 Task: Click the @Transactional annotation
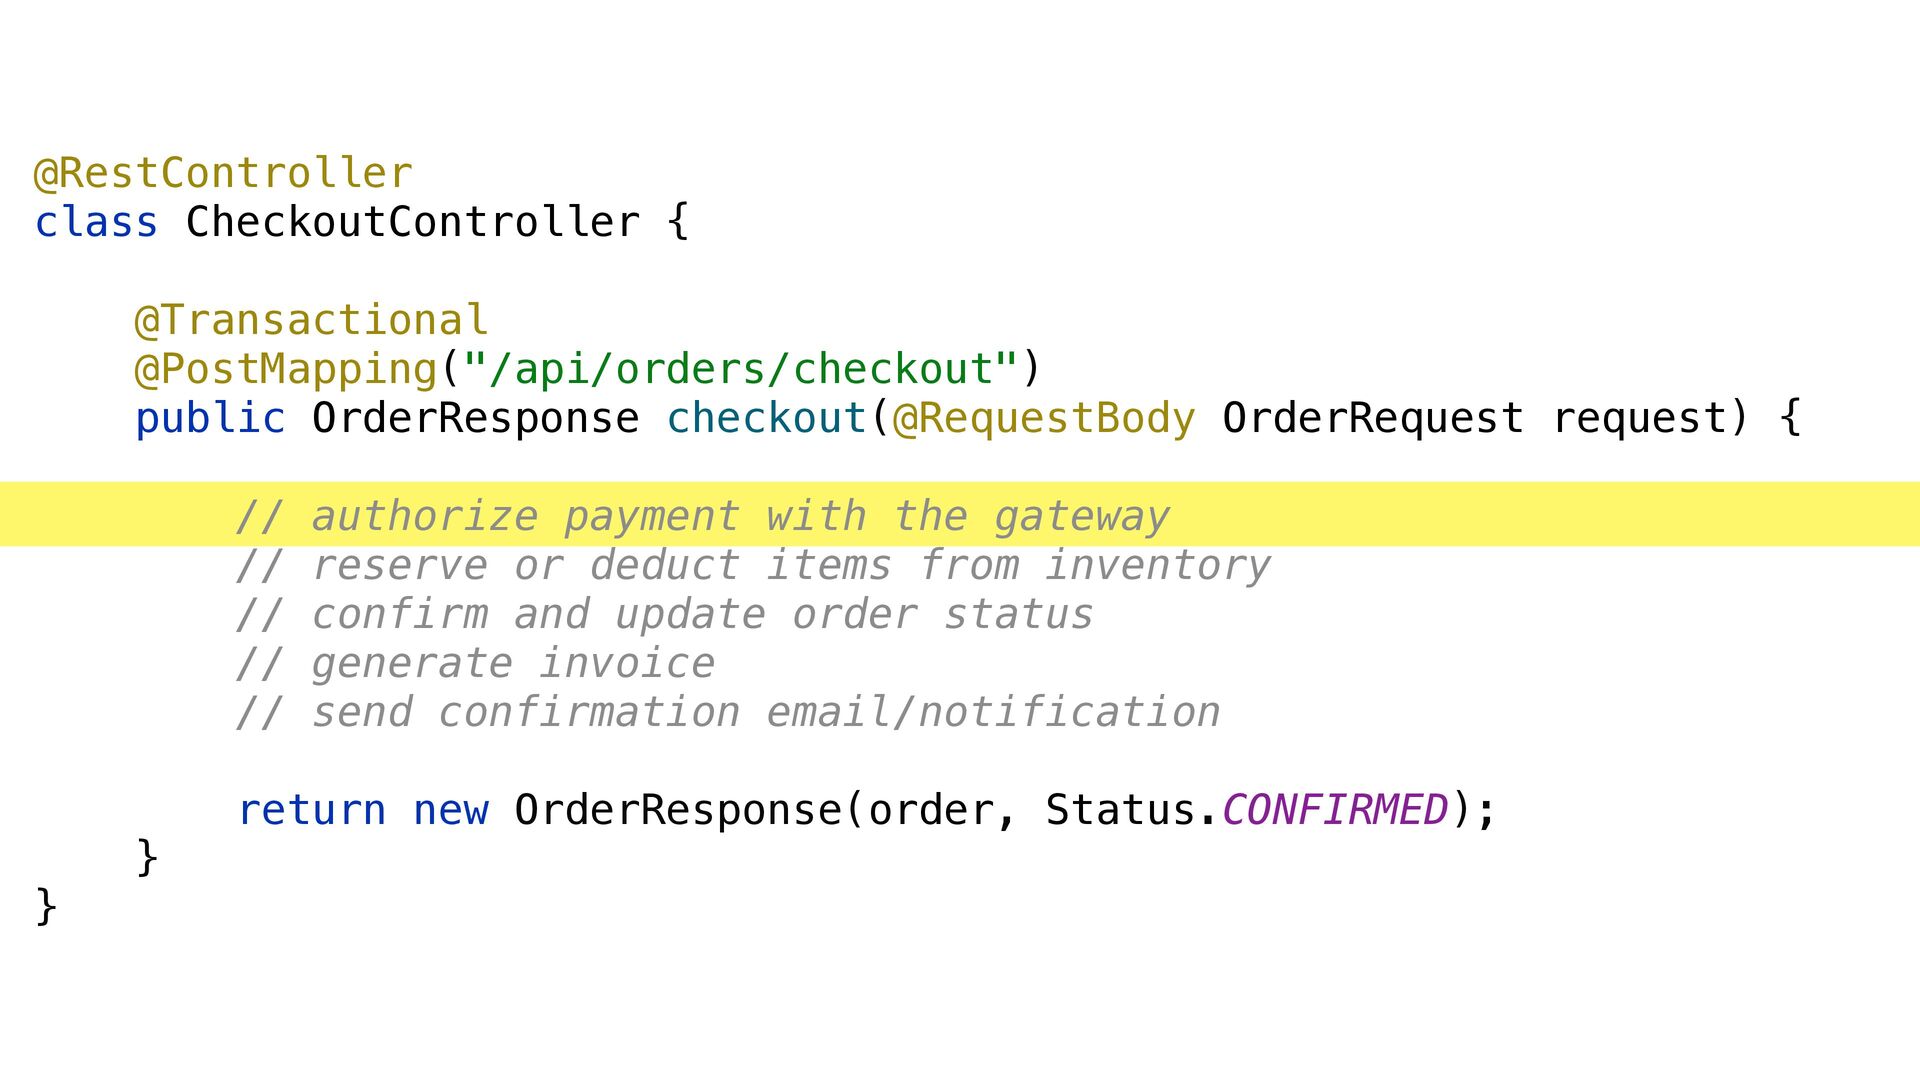coord(311,320)
